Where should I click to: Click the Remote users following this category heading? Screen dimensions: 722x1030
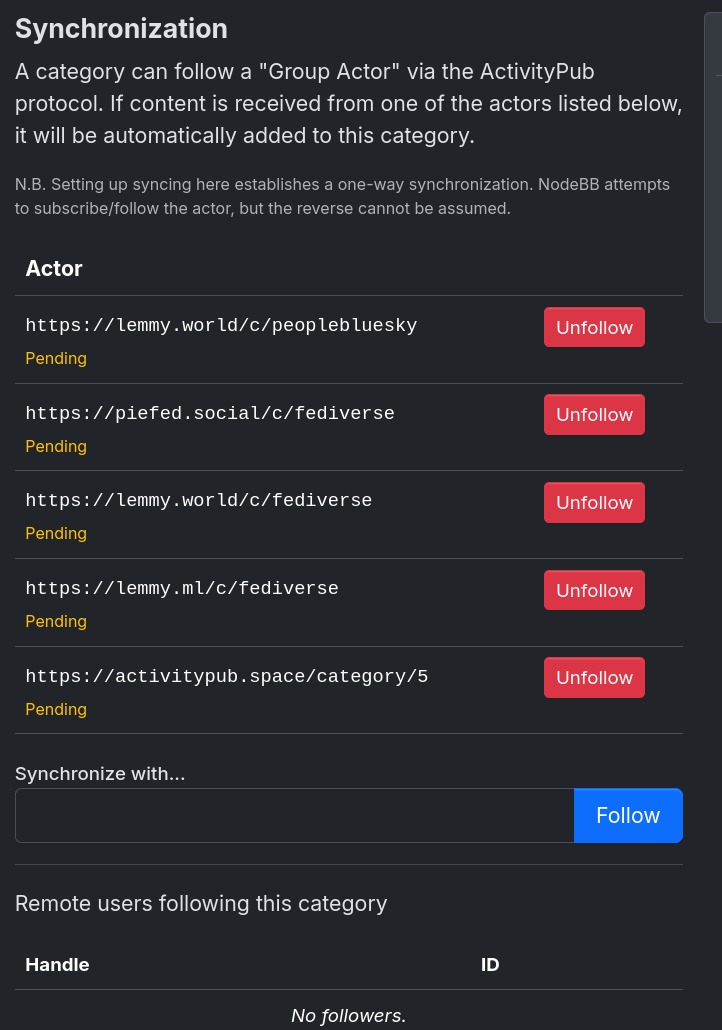(x=200, y=903)
